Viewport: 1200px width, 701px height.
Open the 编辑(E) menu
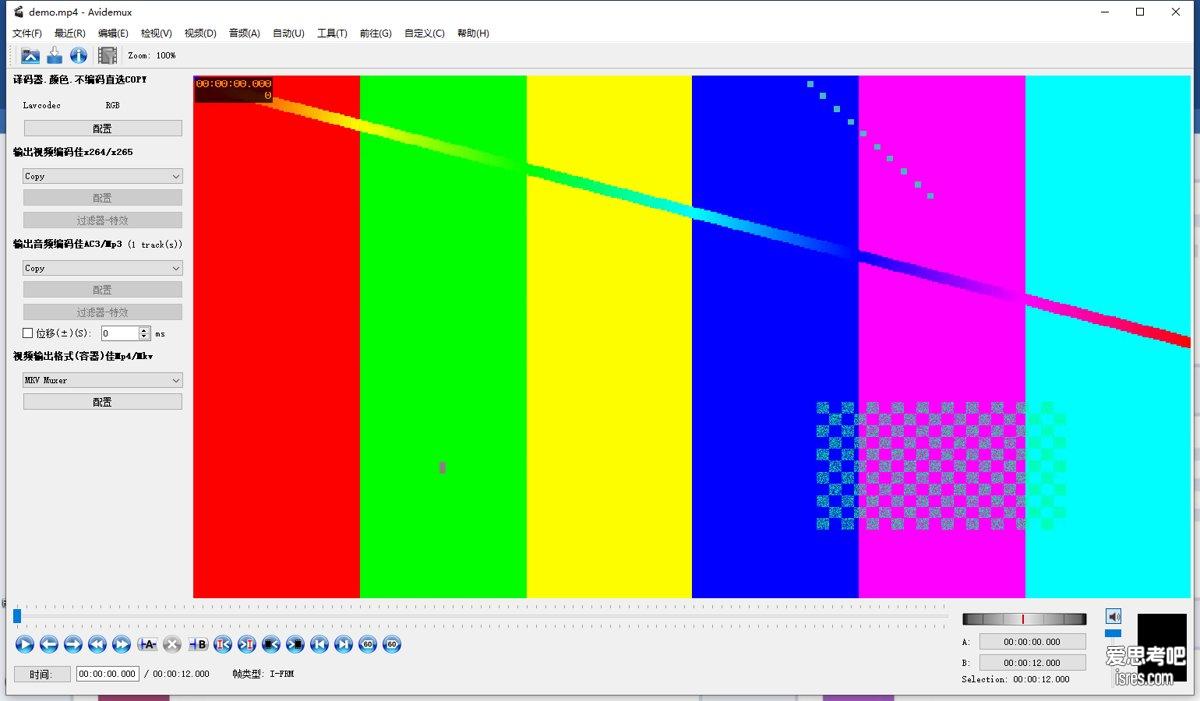(x=113, y=33)
